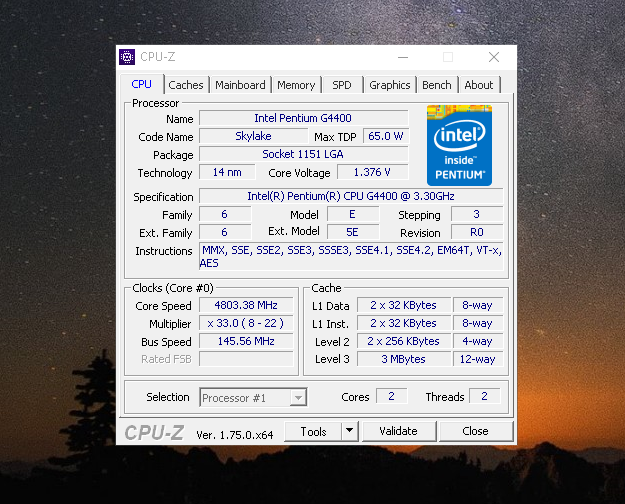The width and height of the screenshot is (625, 504).
Task: Click the CPU-Z app icon in title bar
Action: pyautogui.click(x=127, y=57)
